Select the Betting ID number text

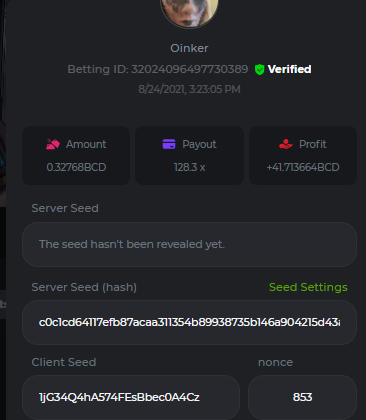pyautogui.click(x=189, y=69)
